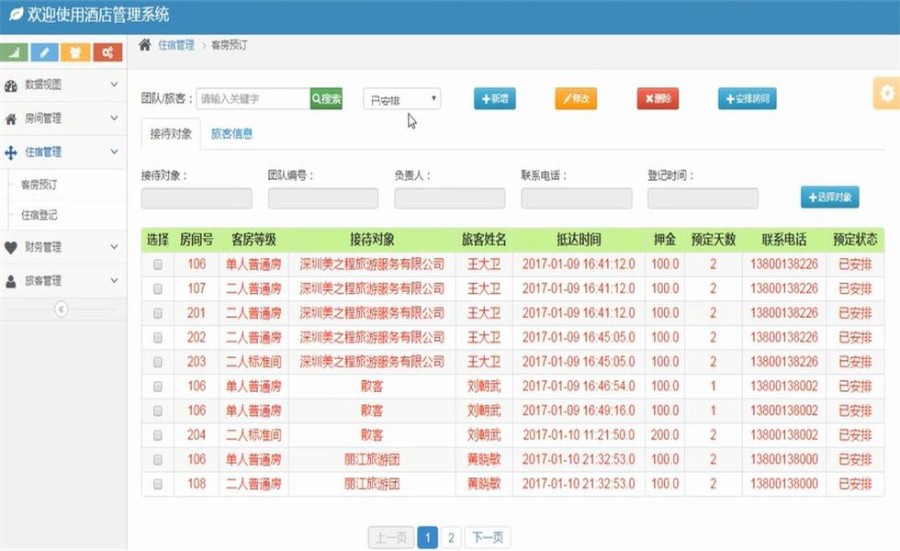The image size is (900, 551).
Task: Click 二人标准间 cell in room 203 row
Action: pos(254,362)
